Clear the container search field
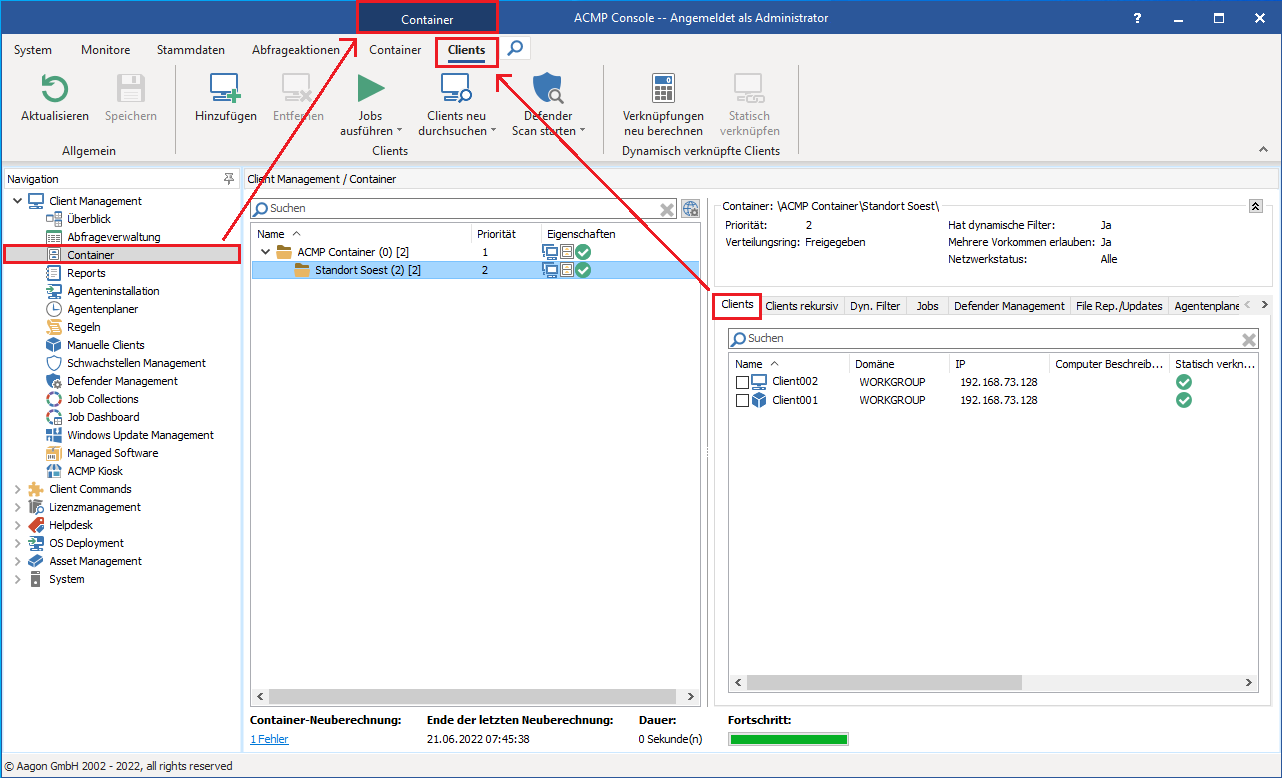Image resolution: width=1282 pixels, height=778 pixels. 667,209
